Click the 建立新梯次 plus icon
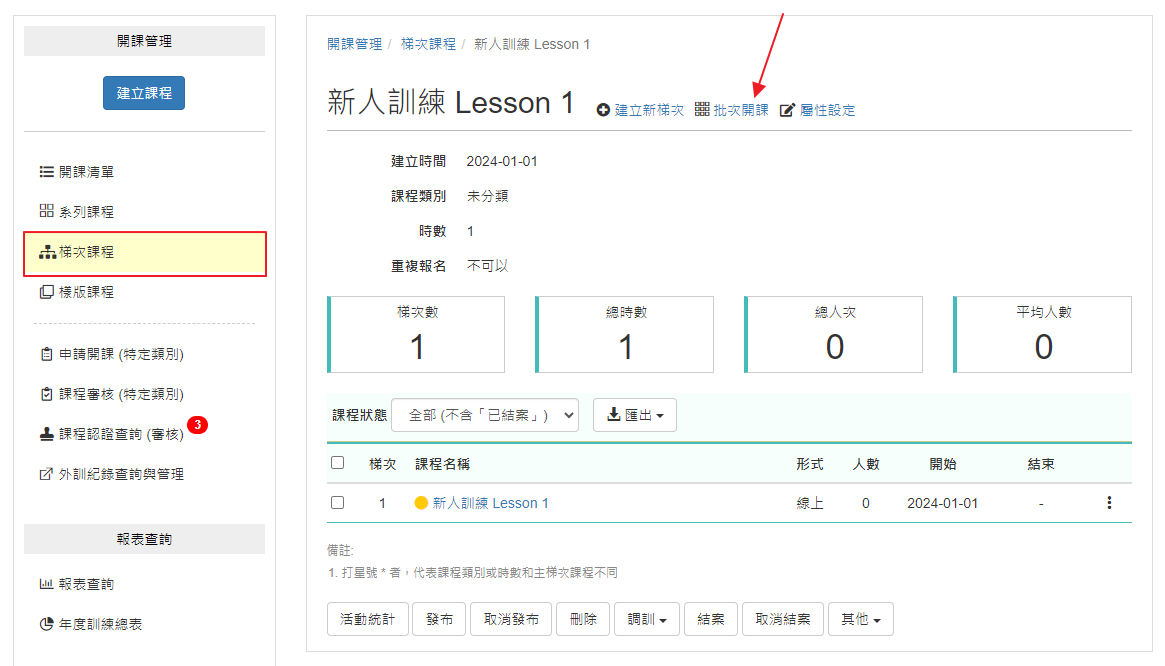 [603, 110]
